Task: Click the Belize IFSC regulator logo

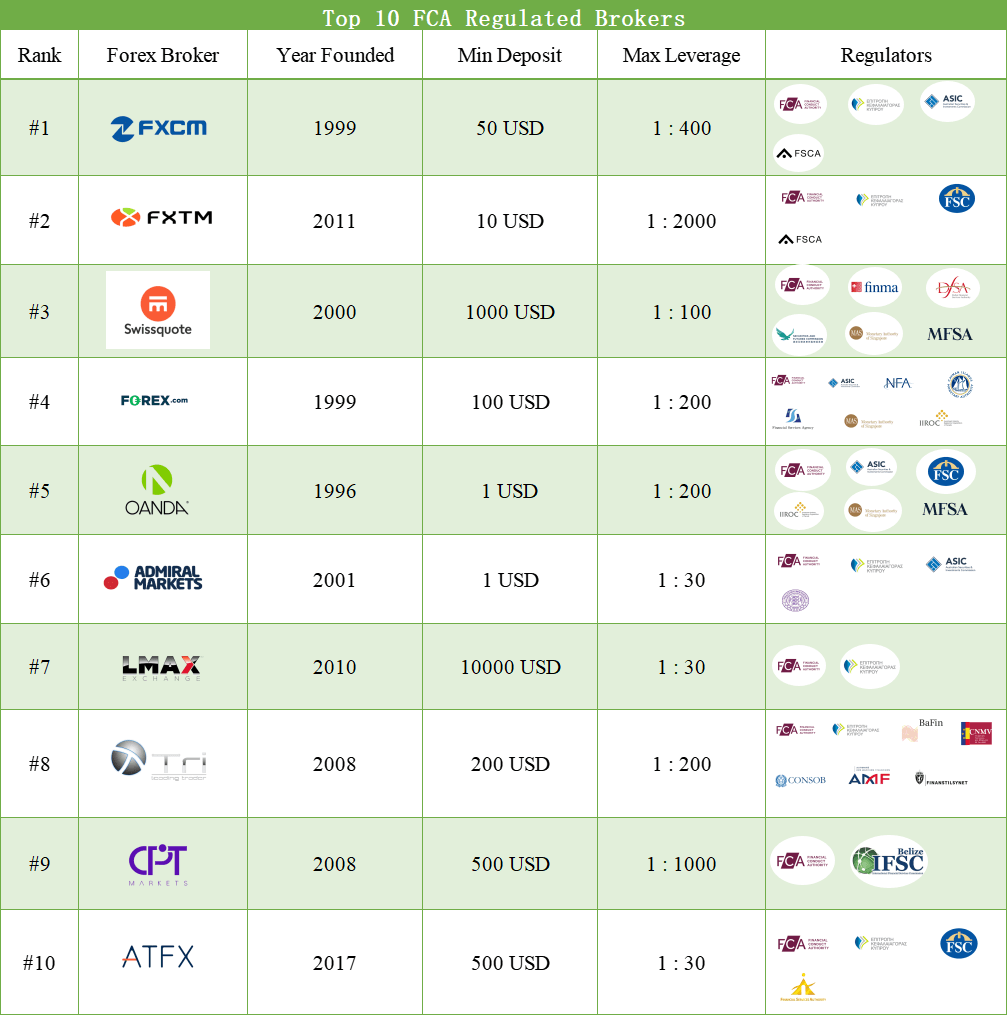Action: pyautogui.click(x=889, y=861)
